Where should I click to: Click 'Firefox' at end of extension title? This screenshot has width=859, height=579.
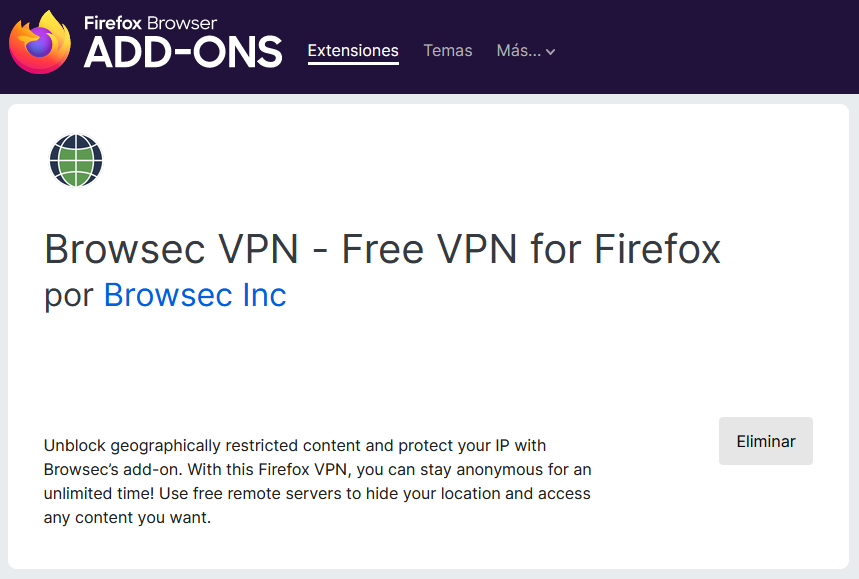(x=657, y=249)
